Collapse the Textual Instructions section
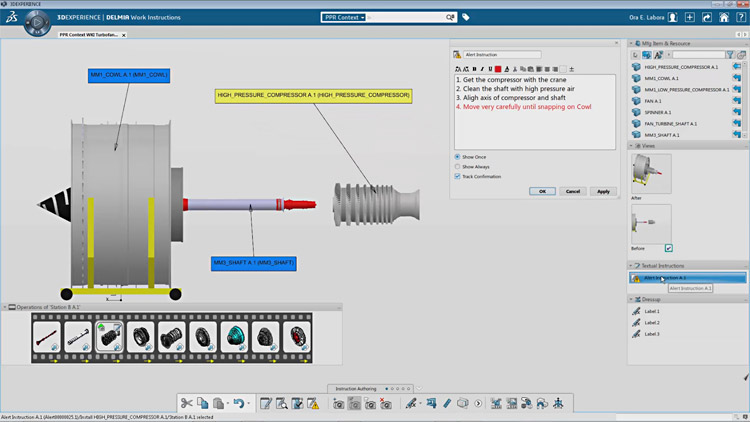Screen dimensions: 750x422 coord(632,265)
